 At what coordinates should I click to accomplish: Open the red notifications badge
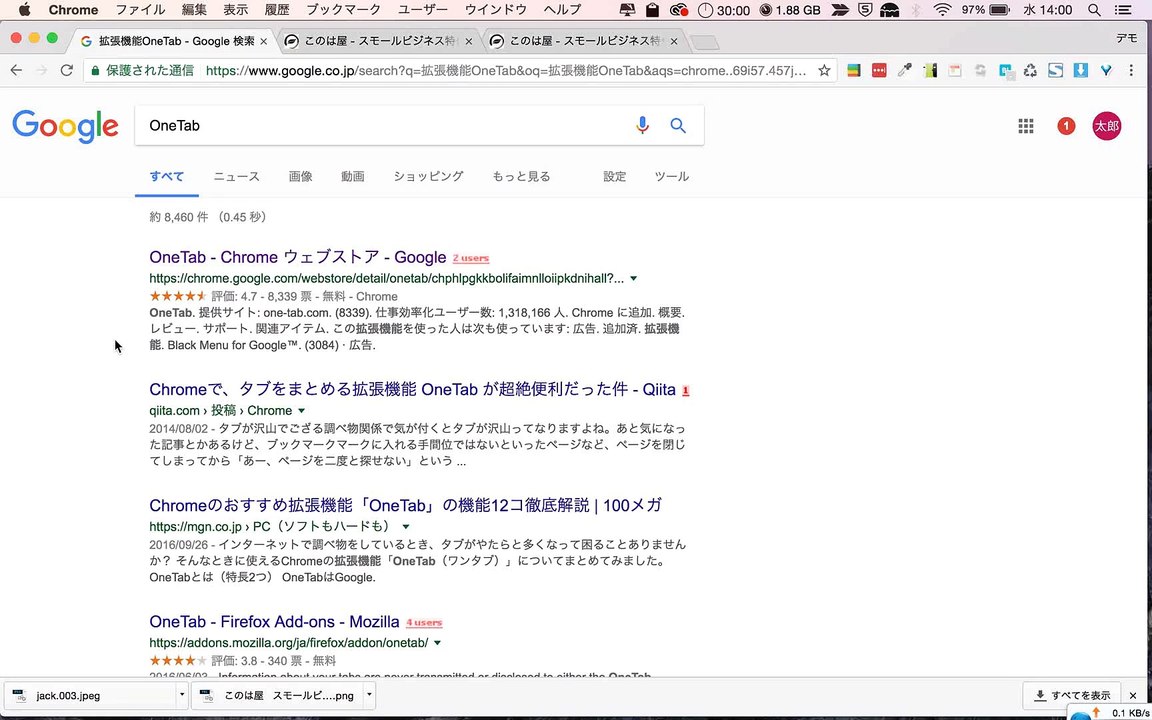[1066, 126]
